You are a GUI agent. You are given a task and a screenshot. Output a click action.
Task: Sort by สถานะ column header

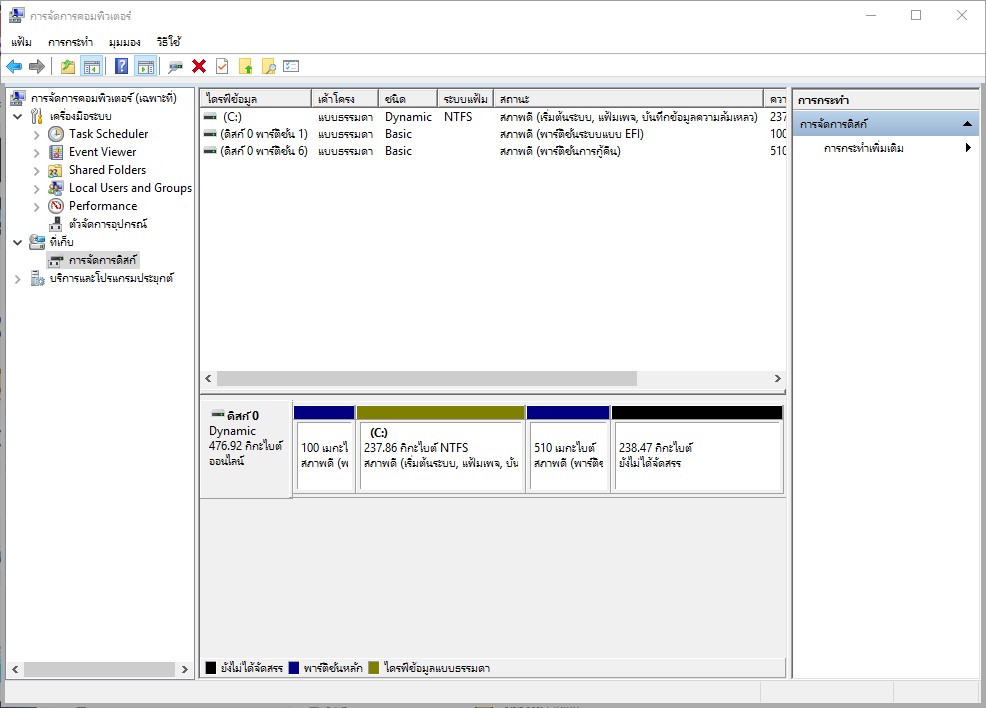629,99
